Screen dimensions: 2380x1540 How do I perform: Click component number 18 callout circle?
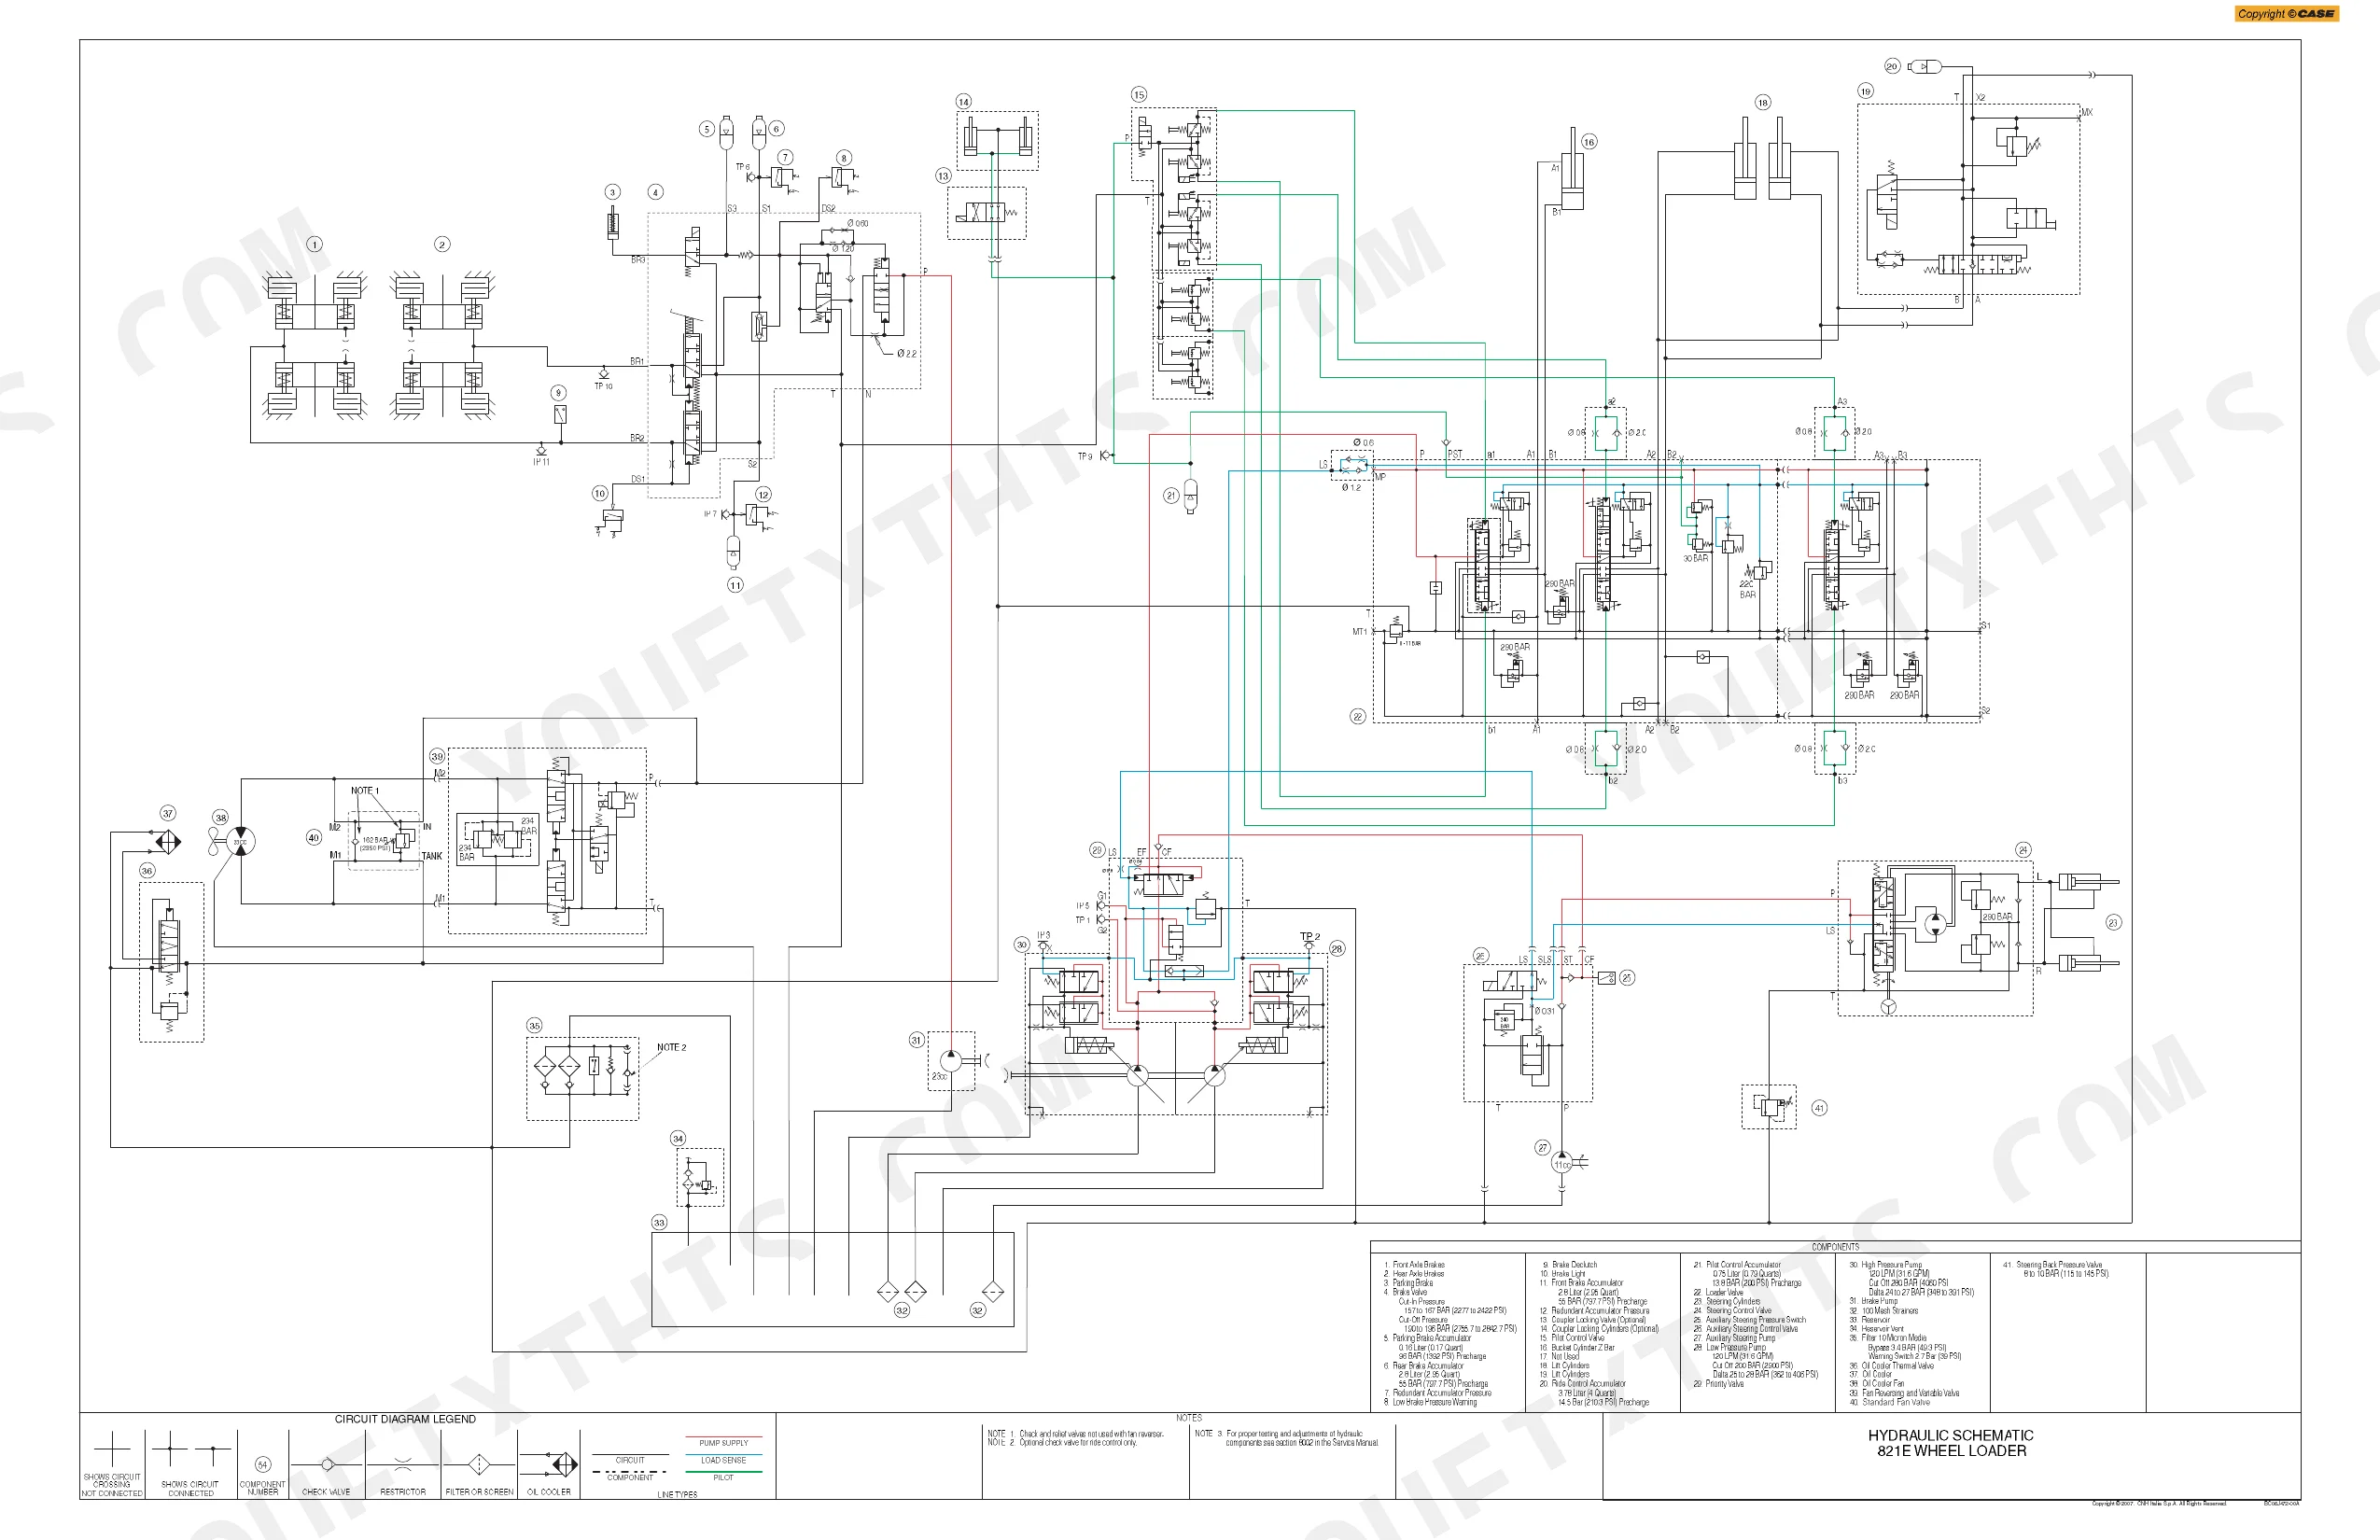point(1763,102)
